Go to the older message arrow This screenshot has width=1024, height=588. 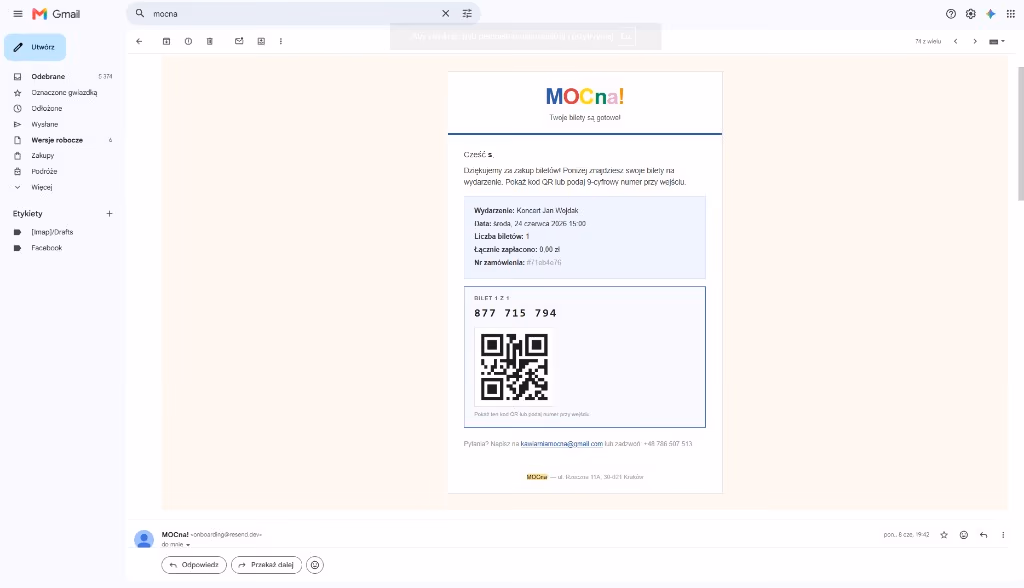point(975,41)
